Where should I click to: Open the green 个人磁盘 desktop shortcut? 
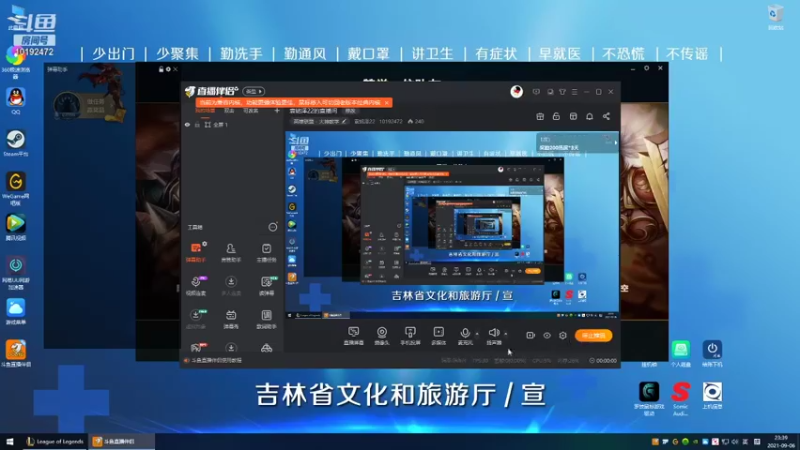681,354
